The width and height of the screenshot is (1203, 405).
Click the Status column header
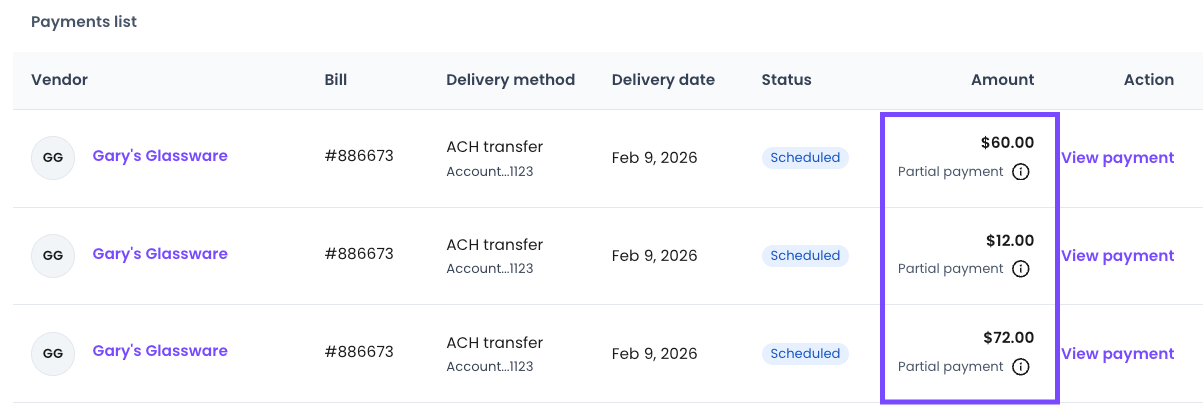(786, 80)
